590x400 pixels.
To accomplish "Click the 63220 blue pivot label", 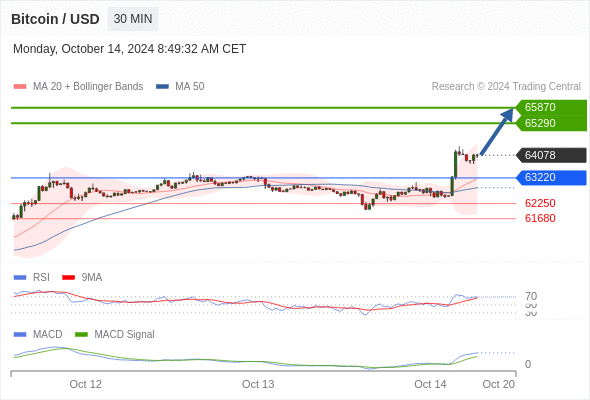I will pos(551,177).
